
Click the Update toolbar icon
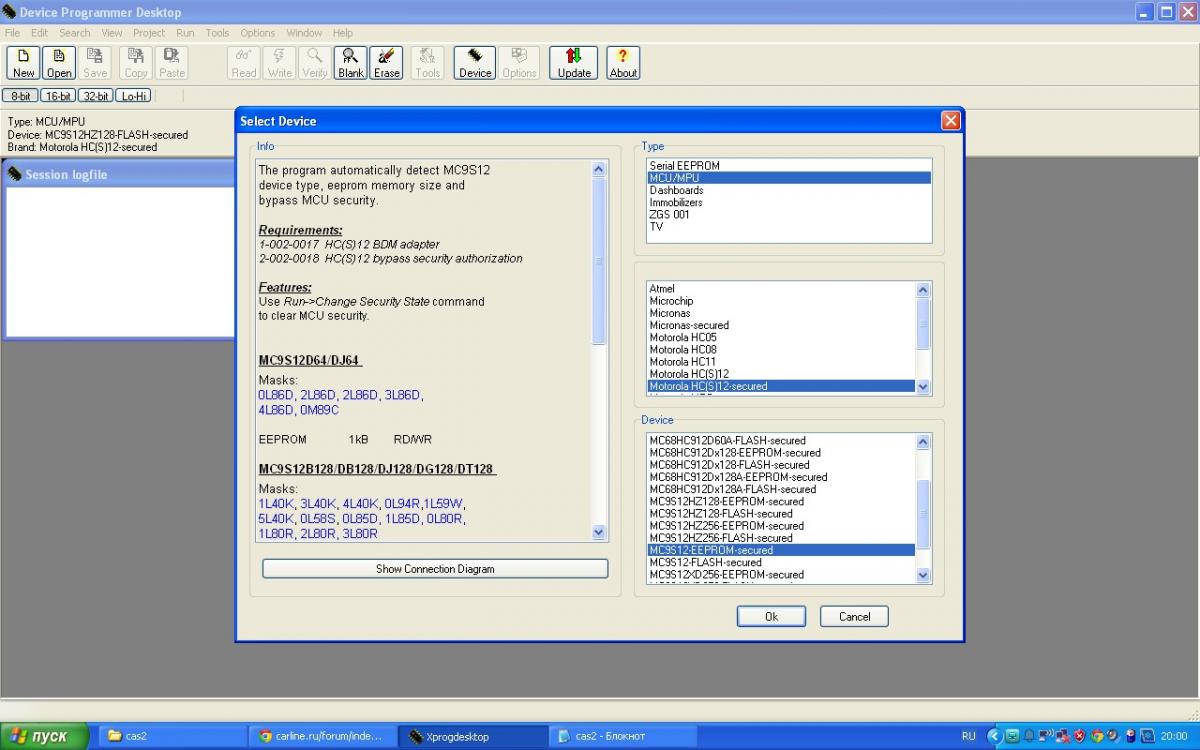pyautogui.click(x=574, y=62)
